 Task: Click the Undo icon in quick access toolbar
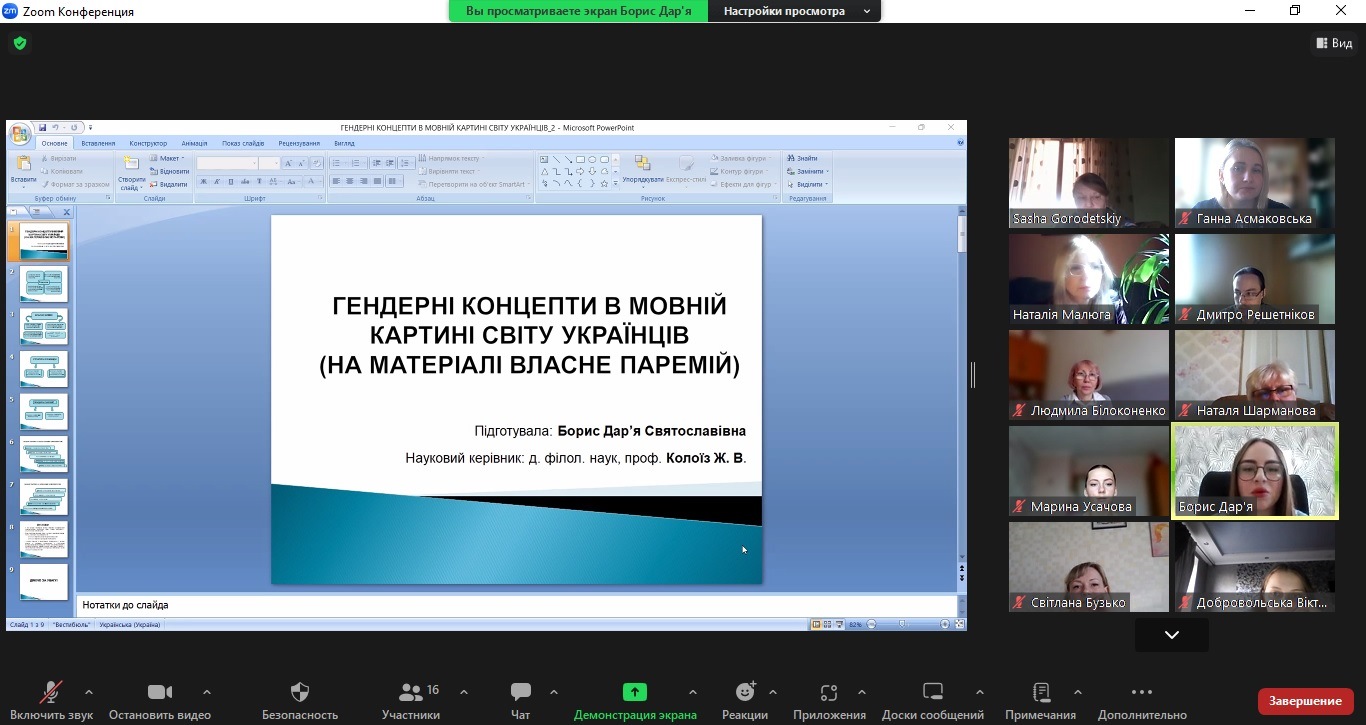(56, 127)
